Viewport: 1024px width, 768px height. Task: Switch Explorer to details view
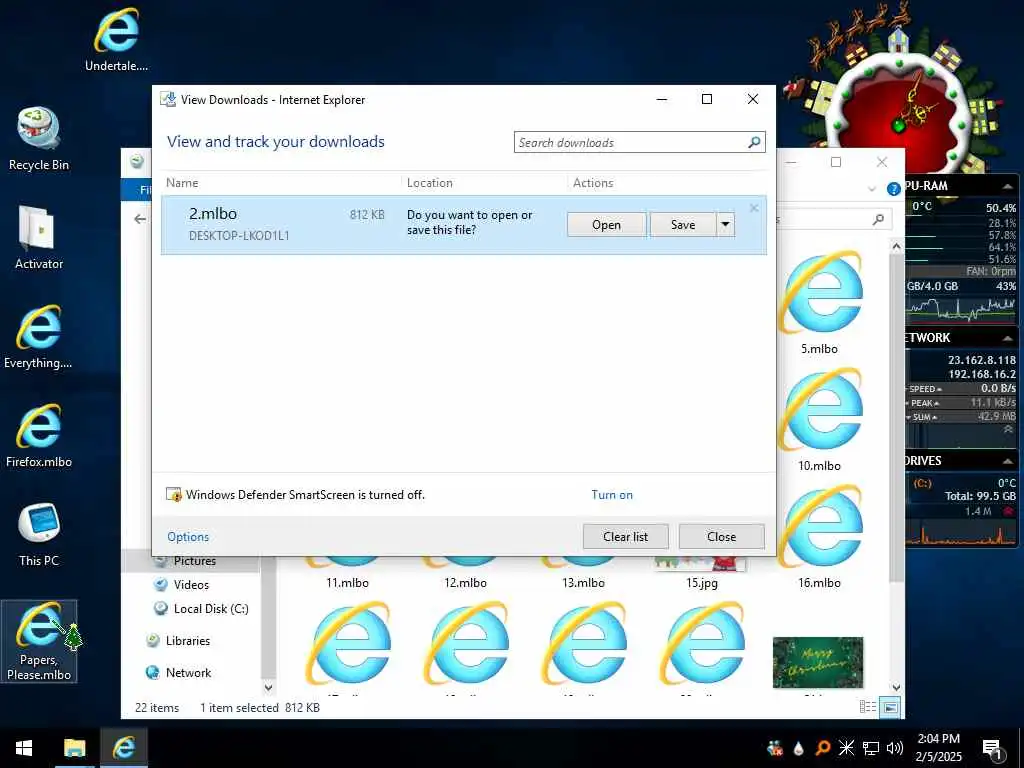pyautogui.click(x=868, y=707)
